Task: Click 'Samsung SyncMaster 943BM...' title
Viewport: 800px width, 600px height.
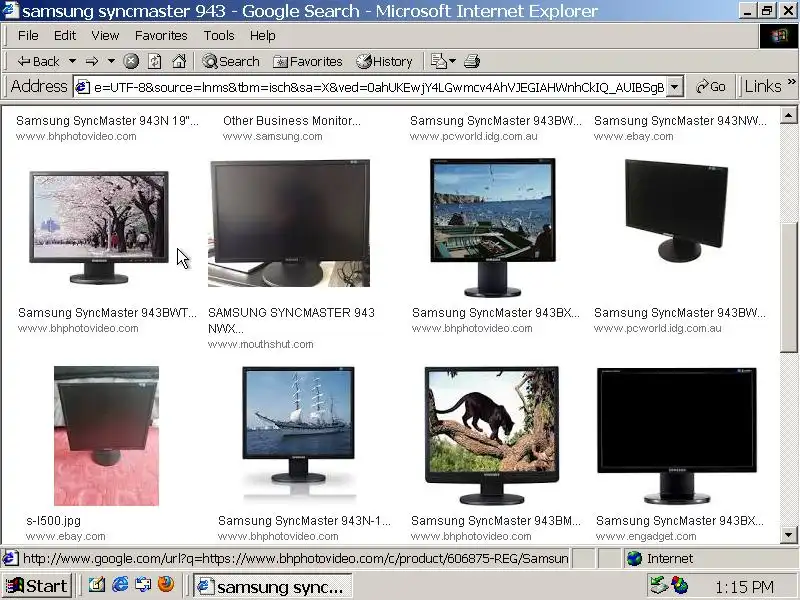Action: tap(496, 521)
